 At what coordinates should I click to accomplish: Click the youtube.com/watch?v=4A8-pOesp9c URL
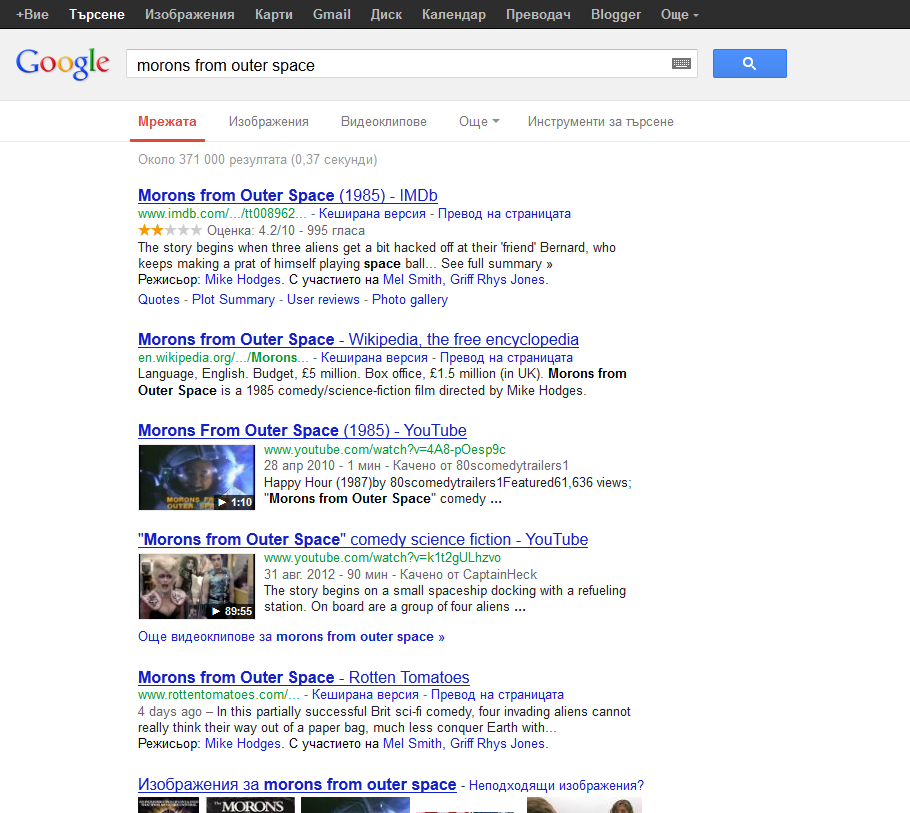[385, 450]
